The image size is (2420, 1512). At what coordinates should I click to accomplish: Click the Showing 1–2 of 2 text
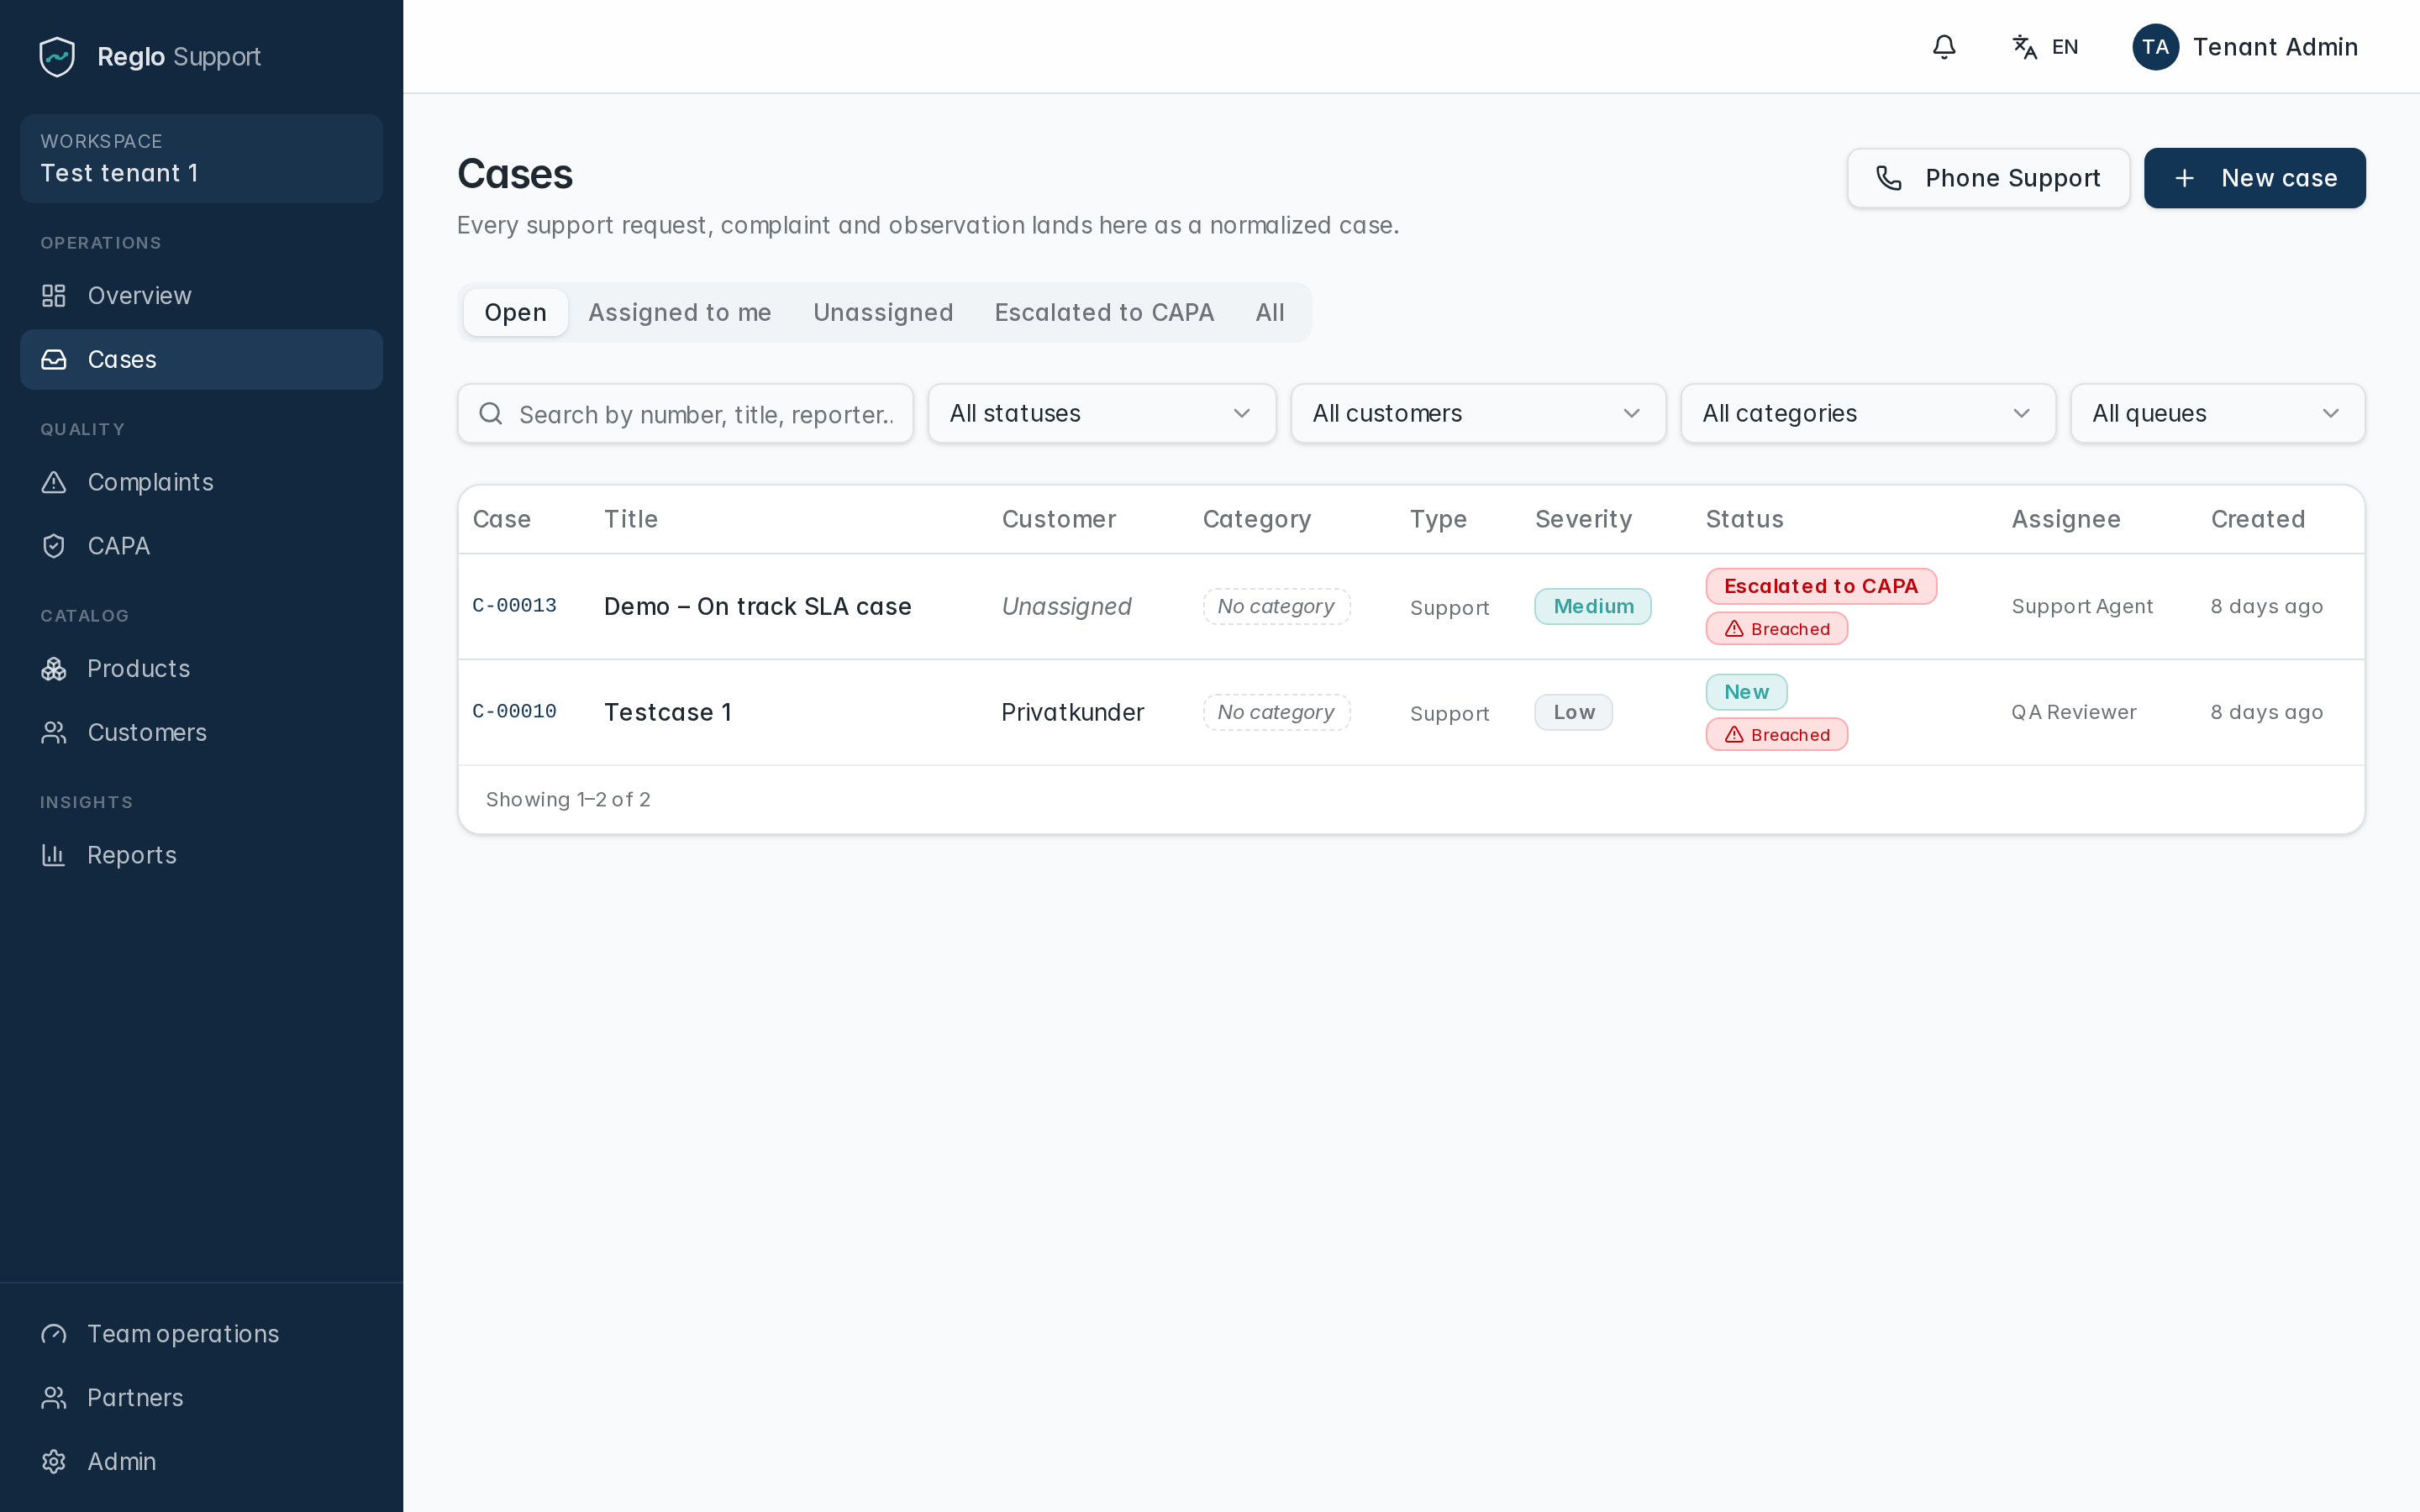[x=568, y=800]
